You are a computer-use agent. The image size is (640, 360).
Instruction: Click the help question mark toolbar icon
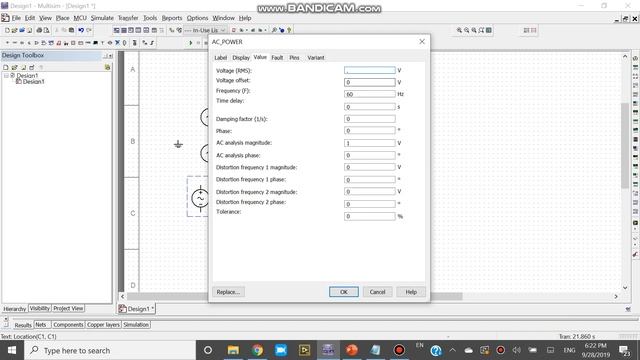(x=289, y=30)
